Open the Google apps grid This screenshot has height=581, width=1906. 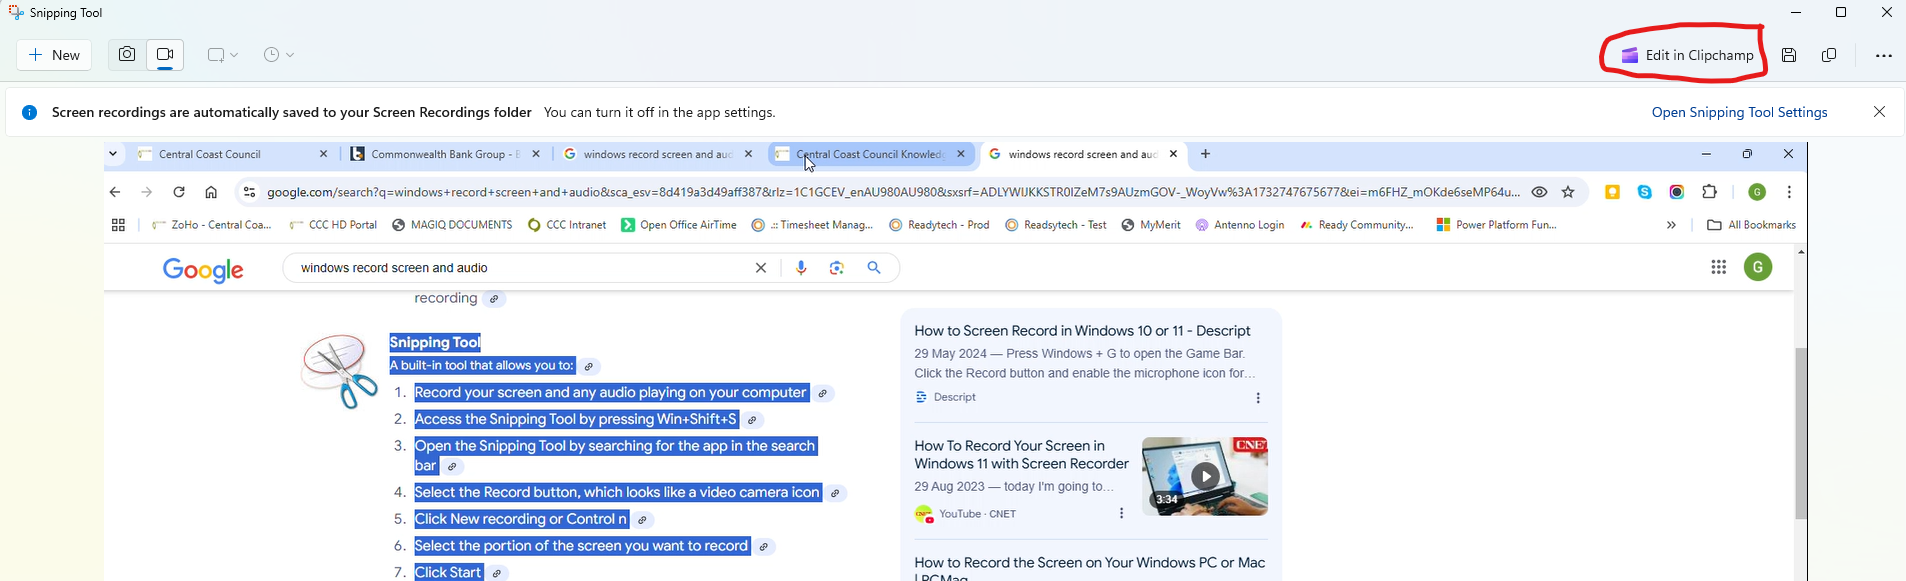1719,267
